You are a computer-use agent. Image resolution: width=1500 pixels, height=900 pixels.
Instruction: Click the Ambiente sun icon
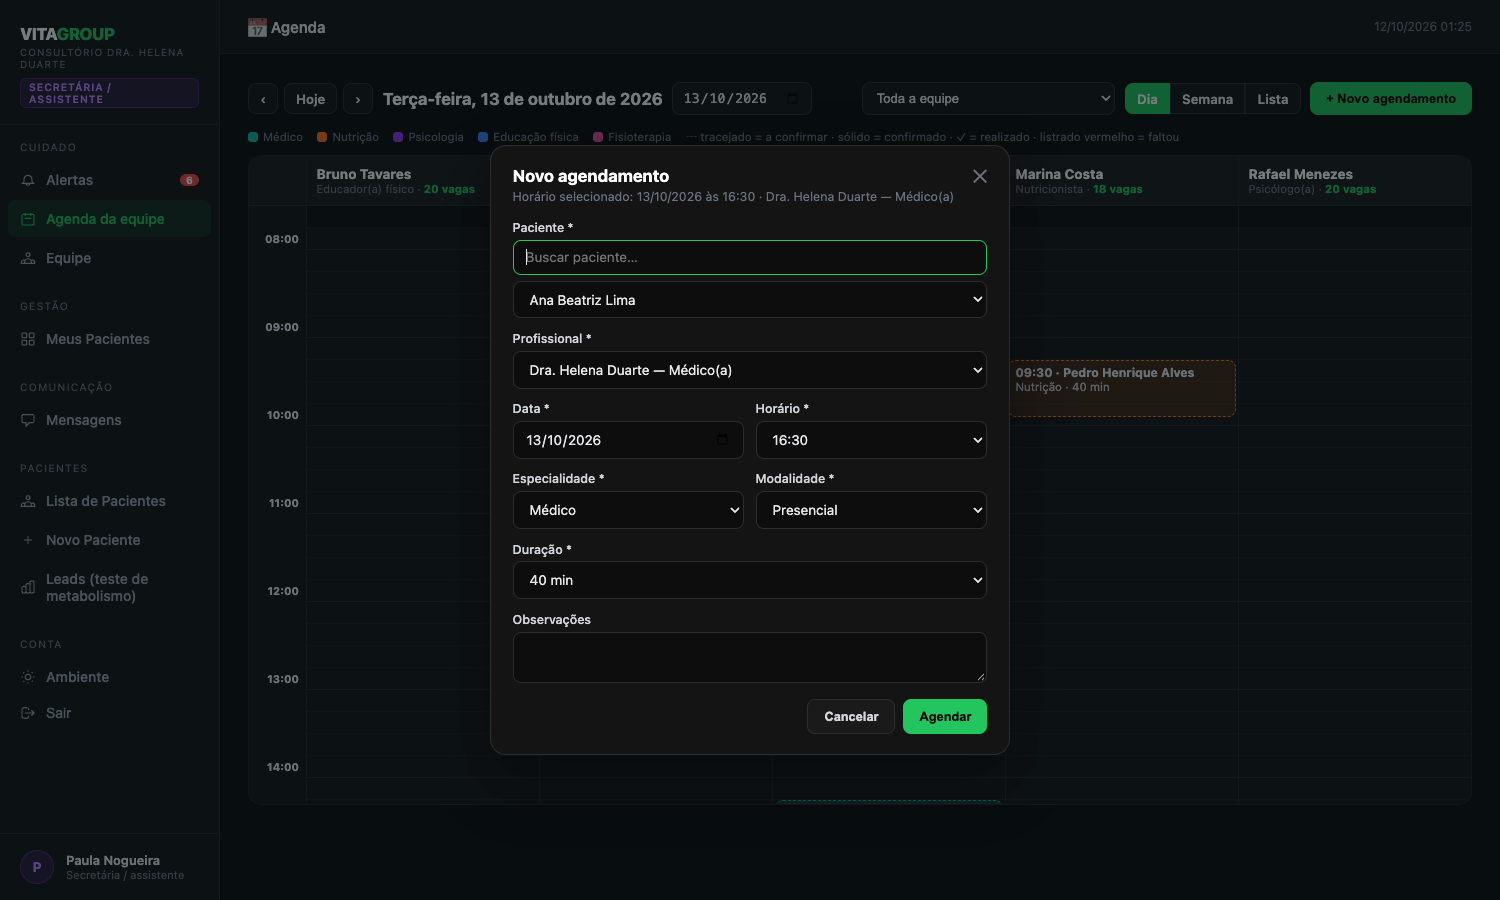tap(28, 677)
